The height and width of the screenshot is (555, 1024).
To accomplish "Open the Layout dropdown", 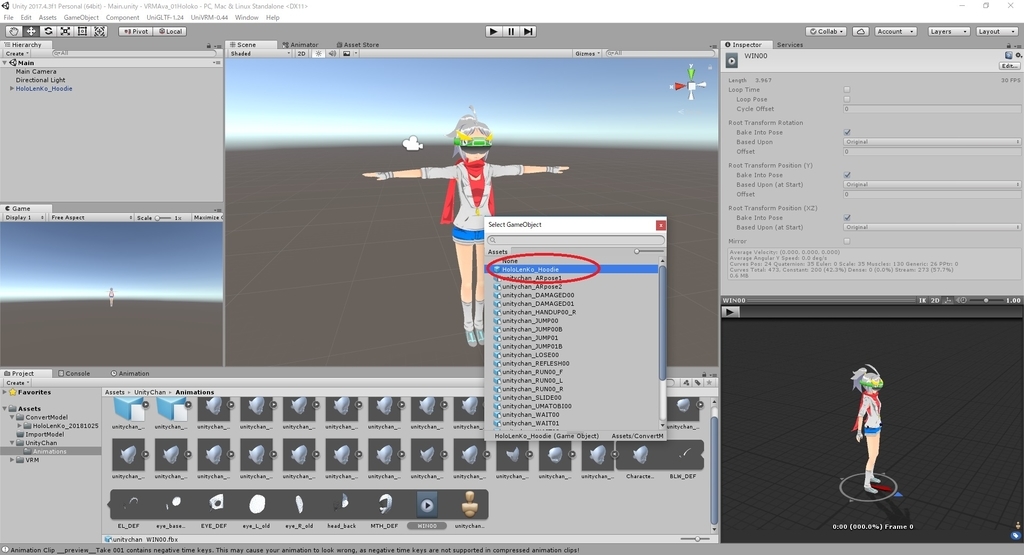I will (x=997, y=31).
